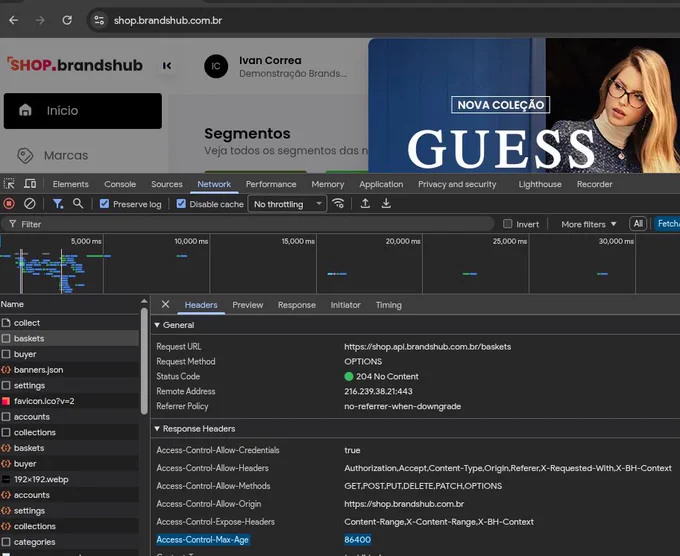Select the Headers tab of the request

[201, 305]
